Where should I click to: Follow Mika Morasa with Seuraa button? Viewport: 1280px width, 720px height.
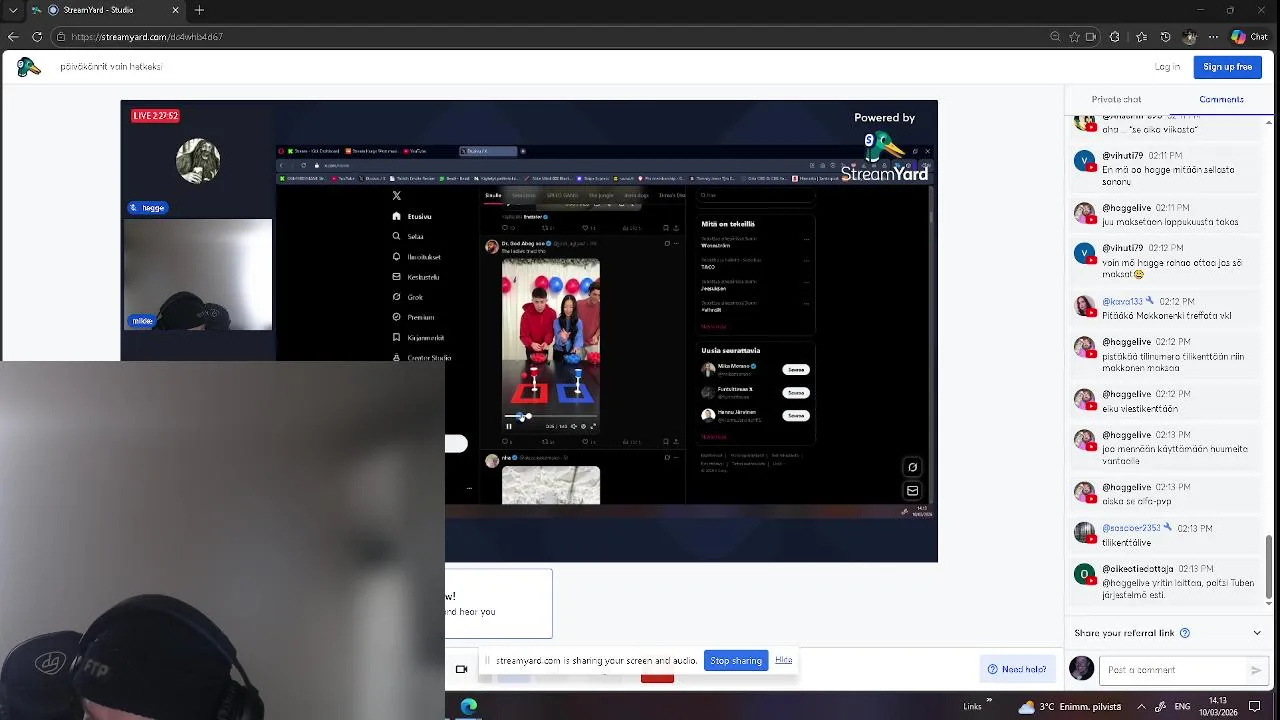pyautogui.click(x=796, y=369)
